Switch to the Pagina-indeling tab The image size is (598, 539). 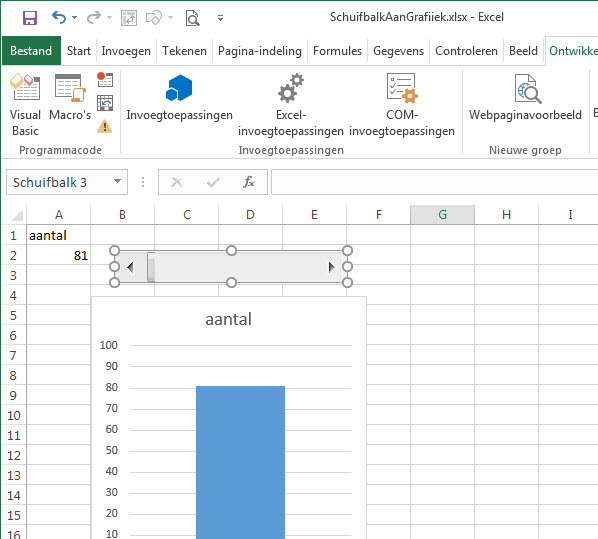tap(260, 51)
